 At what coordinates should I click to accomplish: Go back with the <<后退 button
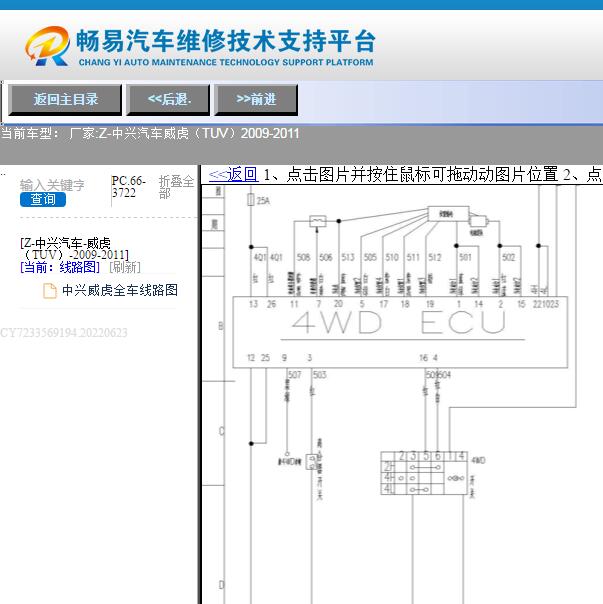[168, 100]
